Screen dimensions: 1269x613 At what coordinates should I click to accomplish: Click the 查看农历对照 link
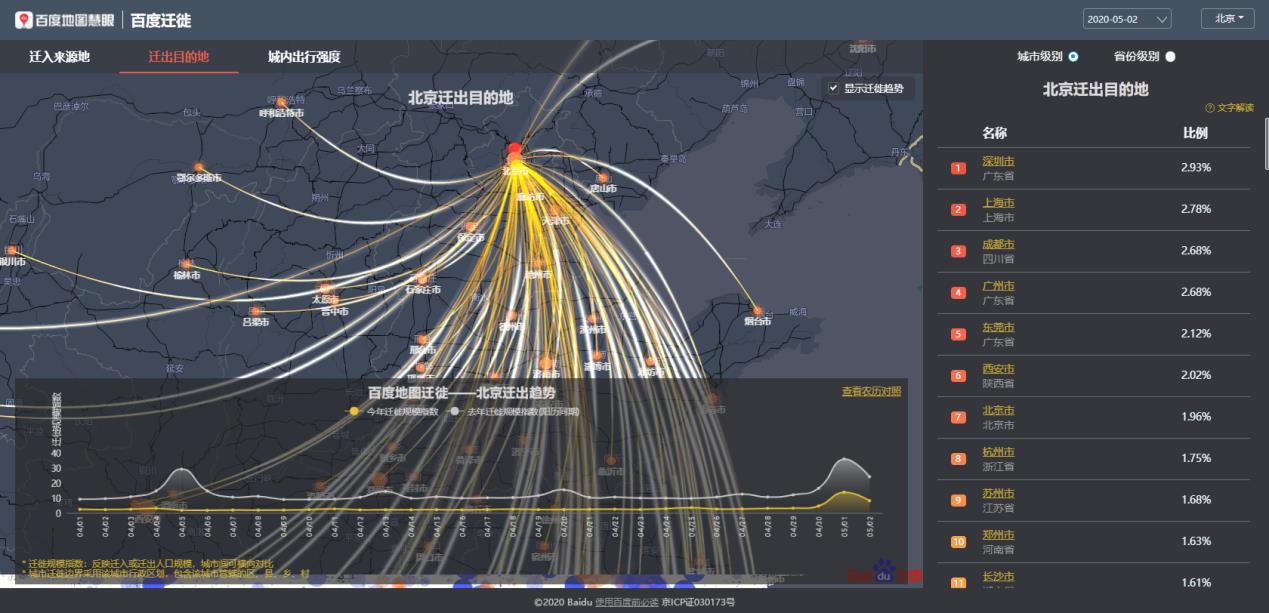click(871, 391)
